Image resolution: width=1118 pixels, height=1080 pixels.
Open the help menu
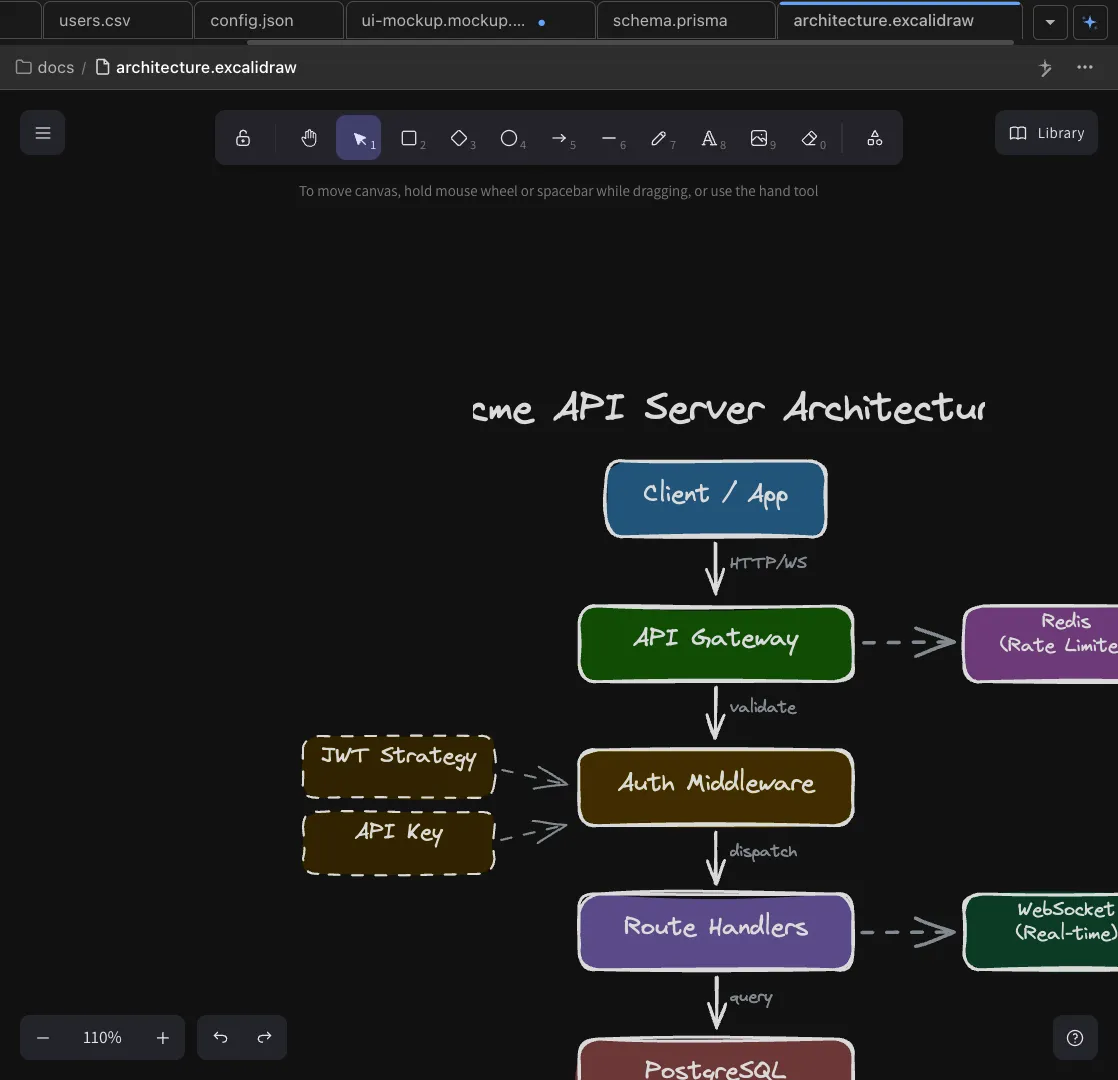pos(1075,1037)
